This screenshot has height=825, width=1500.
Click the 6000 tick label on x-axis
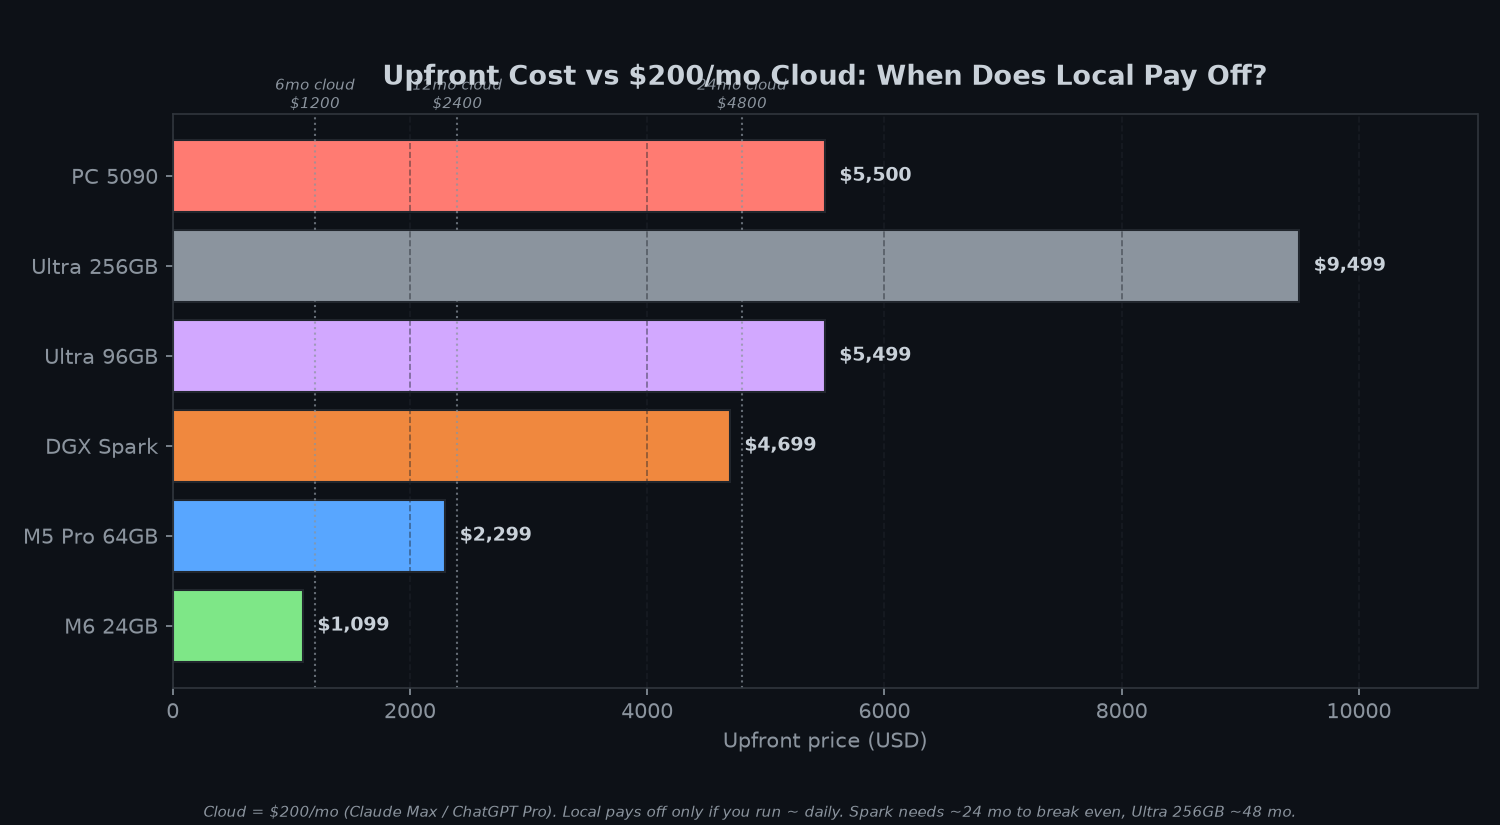point(884,711)
